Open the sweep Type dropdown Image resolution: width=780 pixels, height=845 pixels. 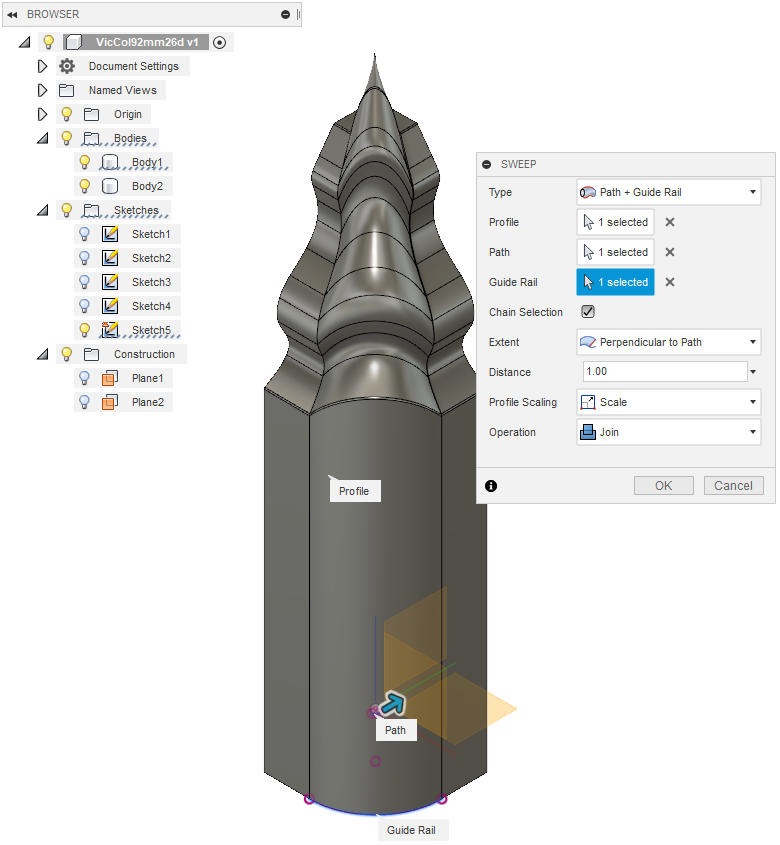click(668, 192)
